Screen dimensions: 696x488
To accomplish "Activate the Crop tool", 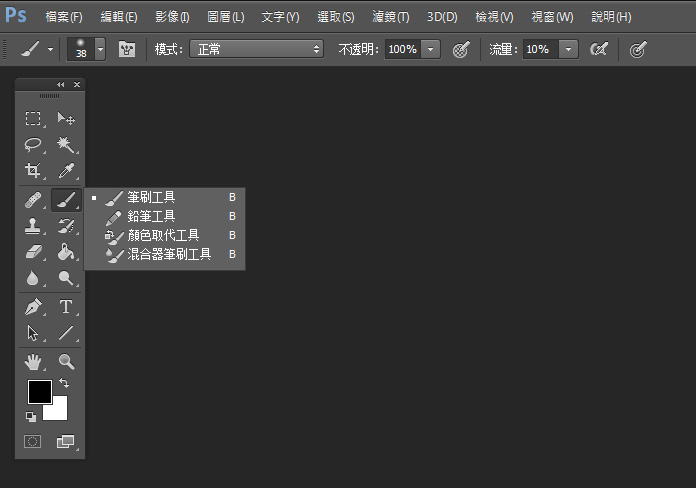I will pos(34,171).
